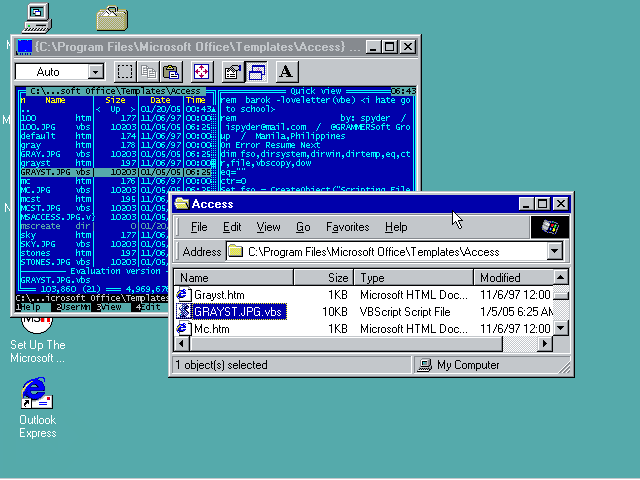Toggle Full screen icon in DOS toolbar
The height and width of the screenshot is (480, 640).
click(201, 72)
